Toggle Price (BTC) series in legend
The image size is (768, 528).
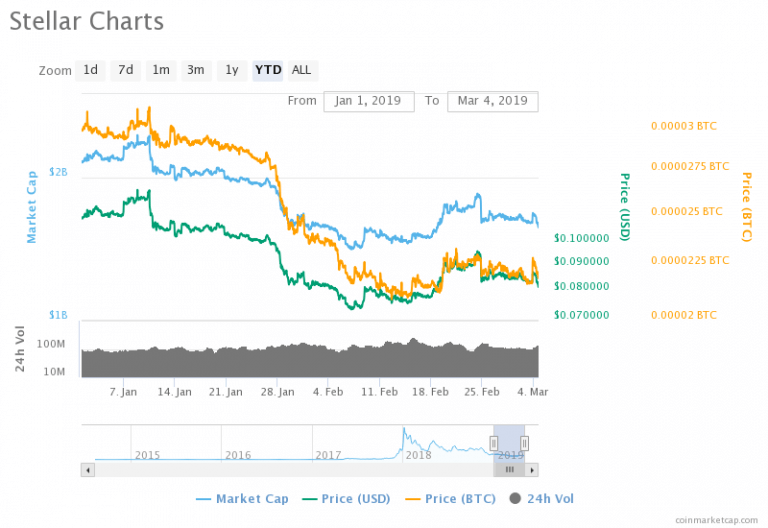(x=451, y=499)
